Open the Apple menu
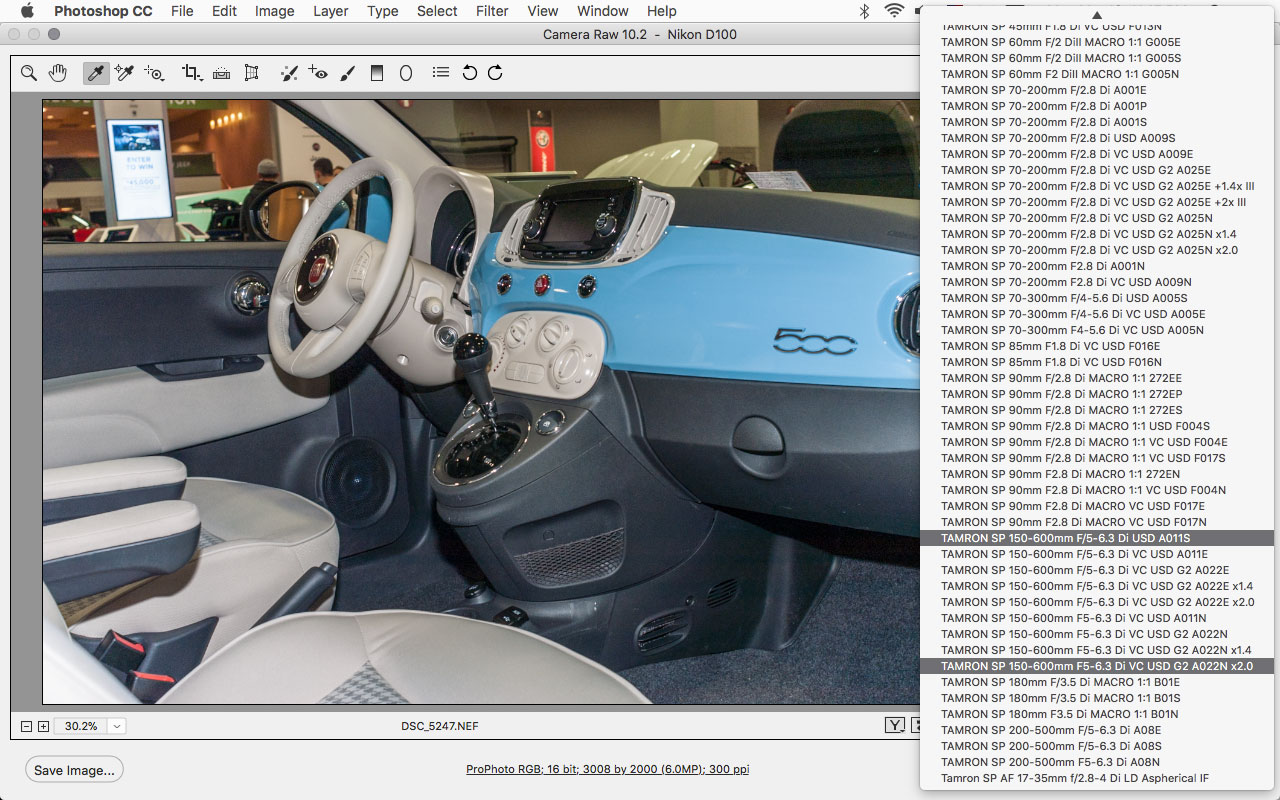 pyautogui.click(x=27, y=11)
